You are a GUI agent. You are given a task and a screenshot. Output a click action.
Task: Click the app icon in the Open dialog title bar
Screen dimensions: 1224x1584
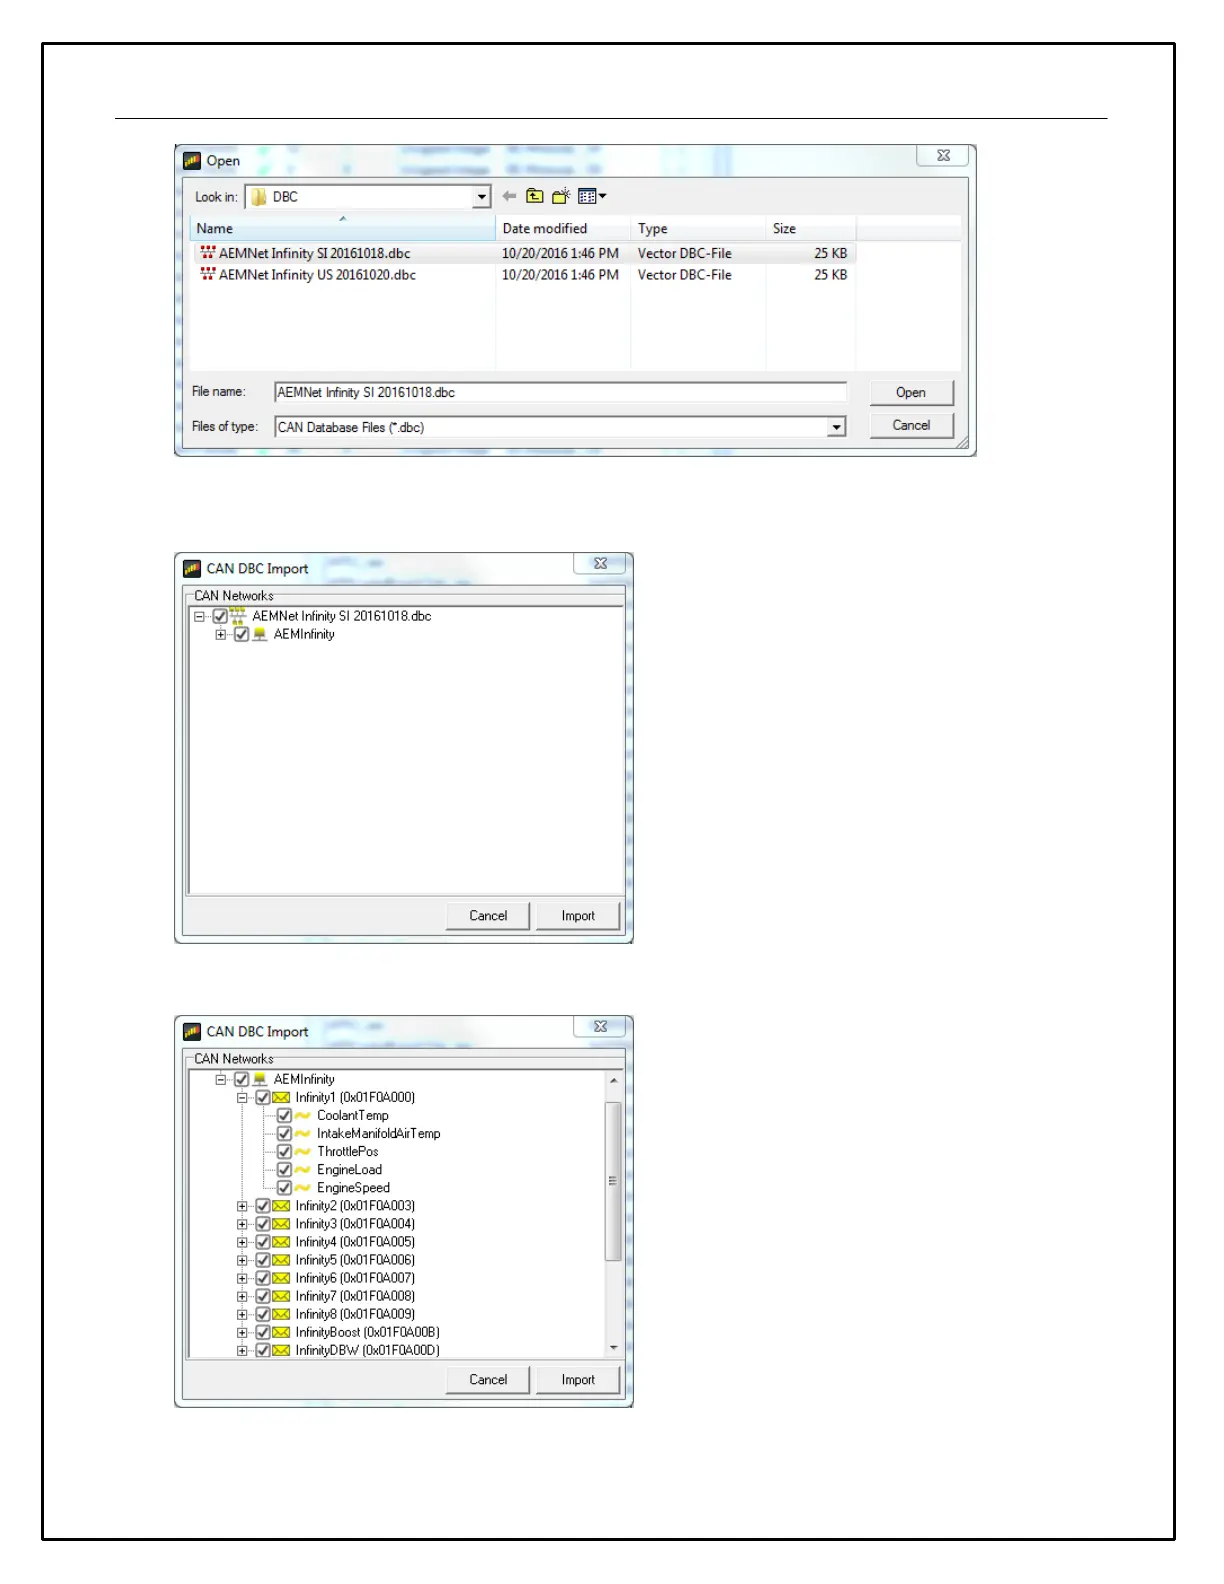(192, 161)
